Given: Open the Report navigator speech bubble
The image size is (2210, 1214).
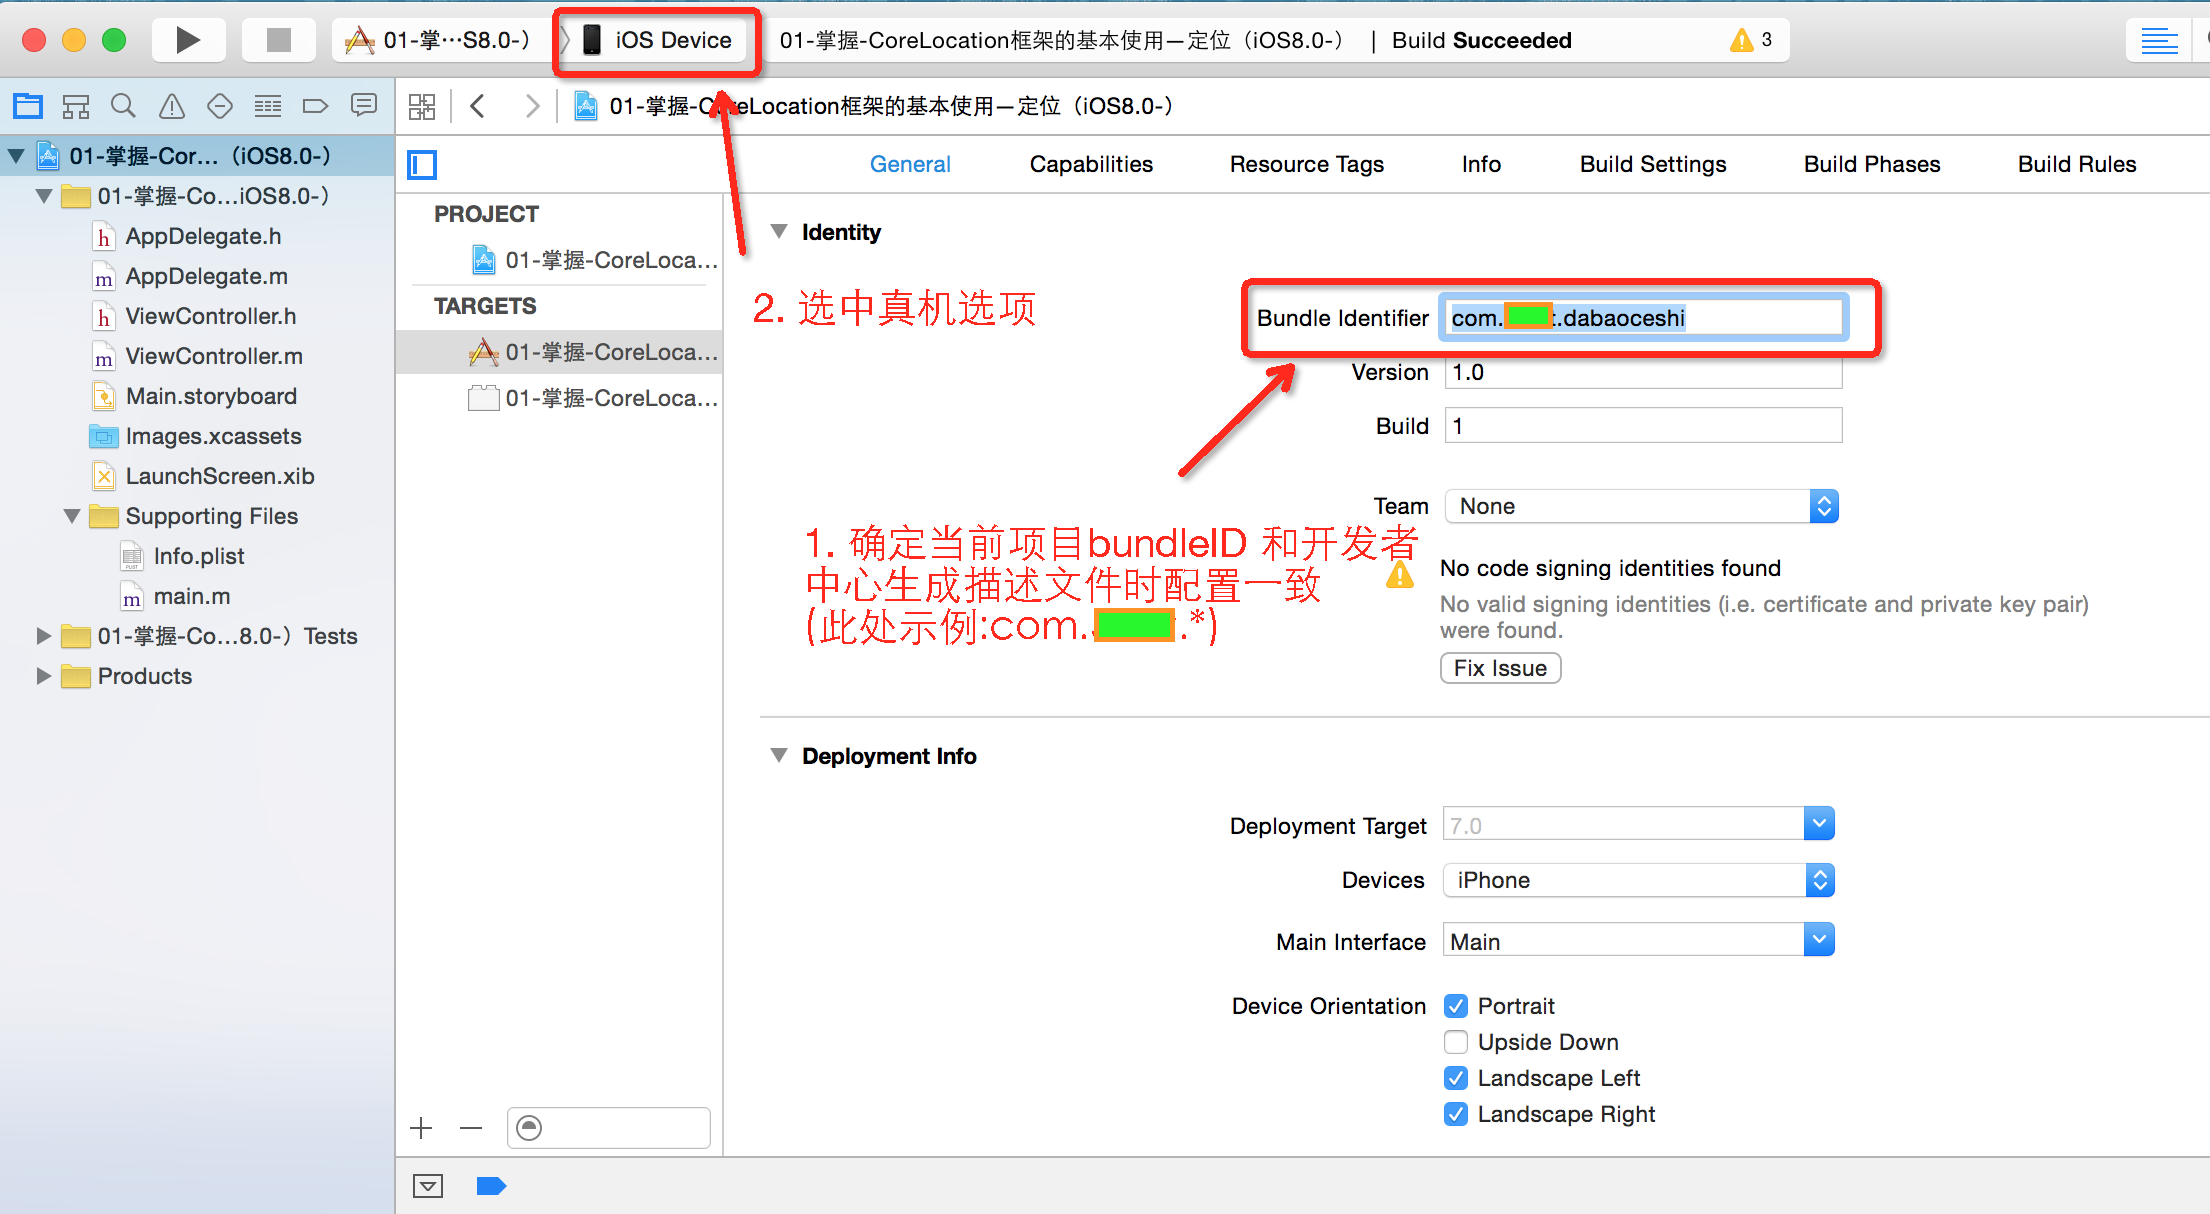Looking at the screenshot, I should (x=364, y=105).
